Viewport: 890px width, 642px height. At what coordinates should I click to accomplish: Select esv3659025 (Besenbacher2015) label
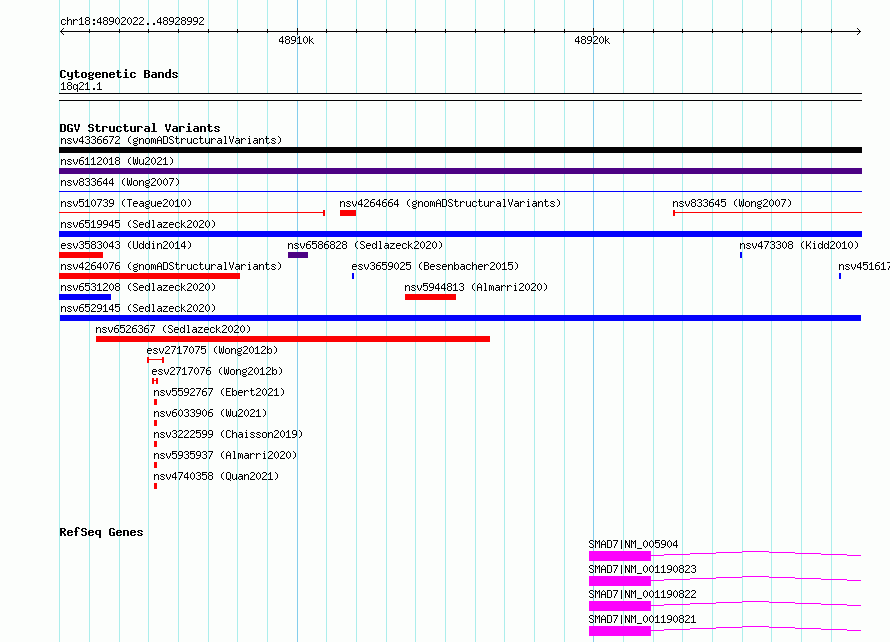coord(435,266)
